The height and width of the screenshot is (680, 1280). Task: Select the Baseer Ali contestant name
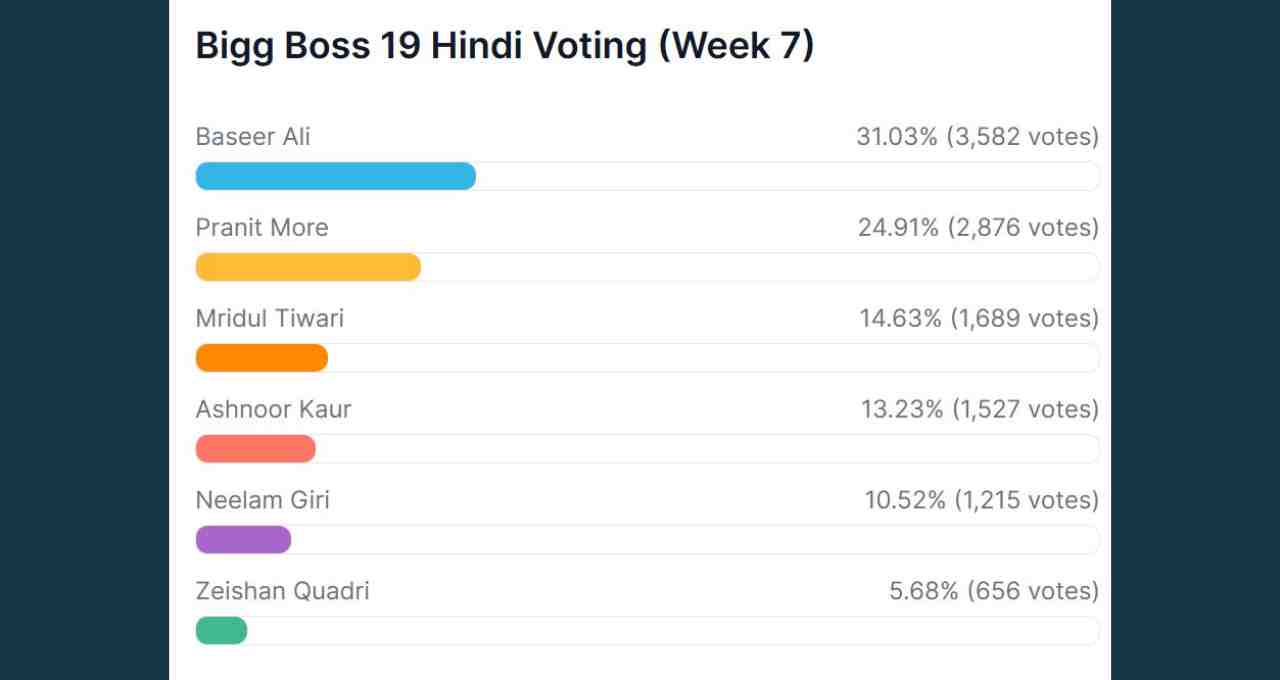[253, 137]
